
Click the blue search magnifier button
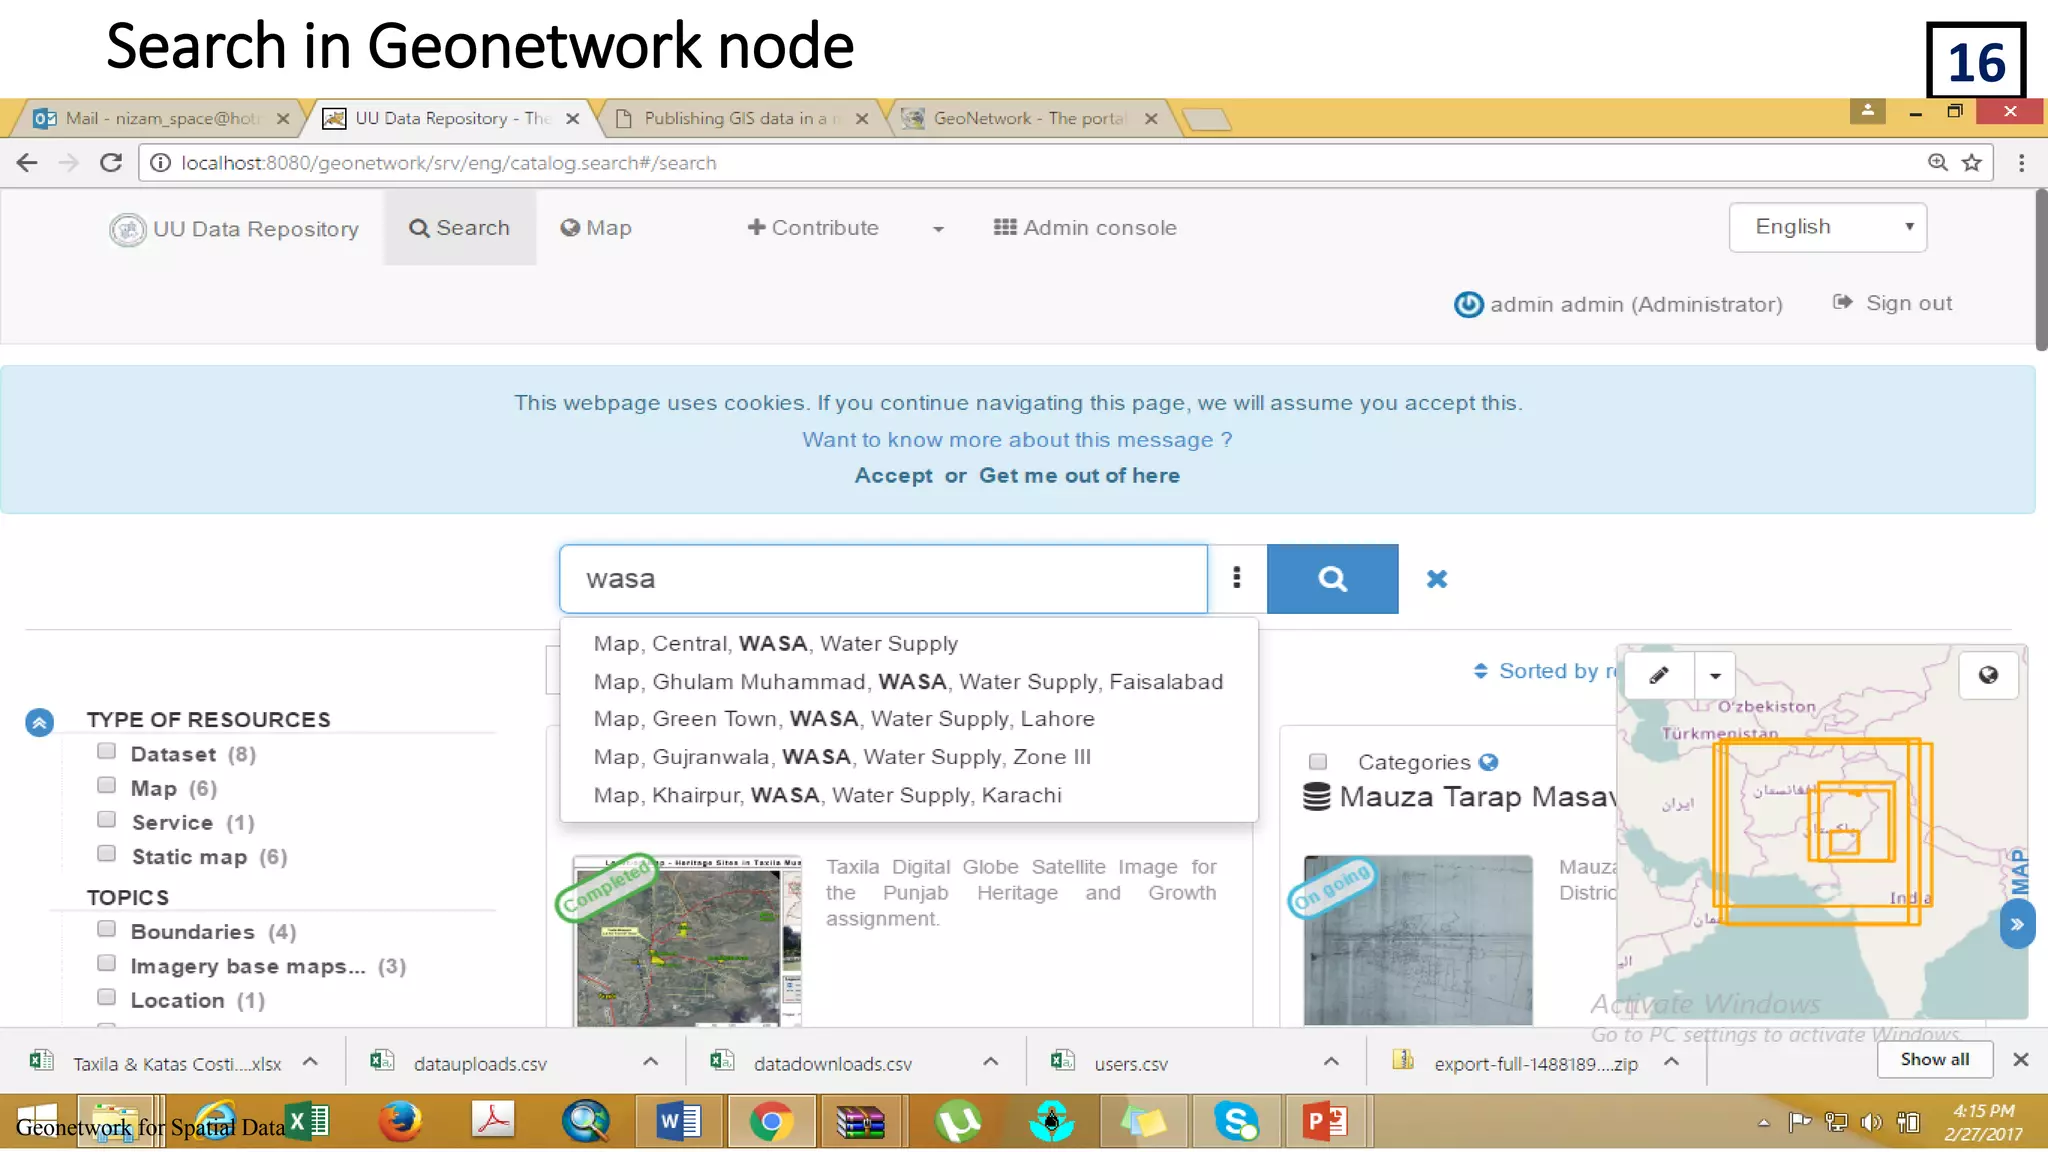click(x=1332, y=579)
